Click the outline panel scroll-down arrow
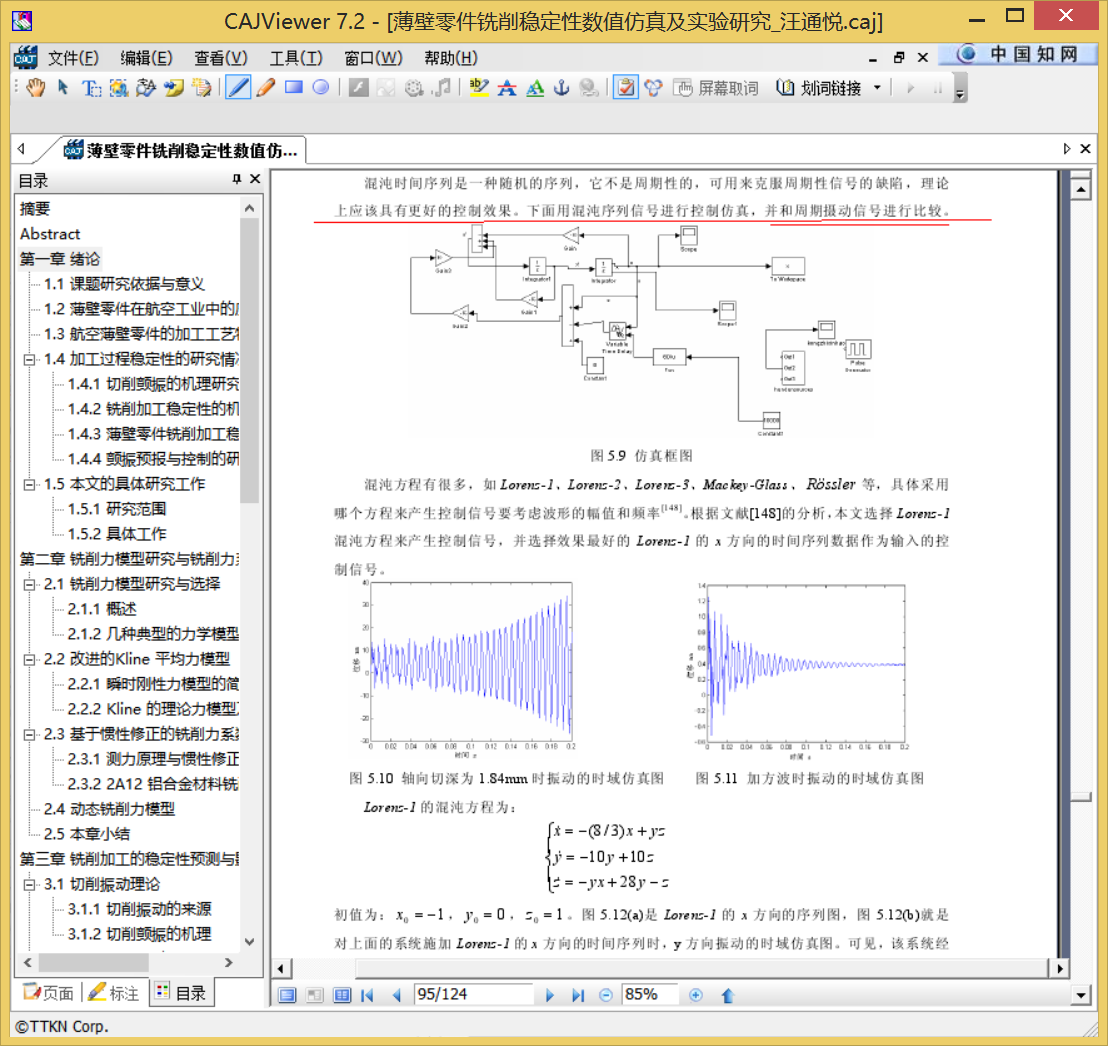Screen dimensions: 1108x1046 tap(249, 941)
